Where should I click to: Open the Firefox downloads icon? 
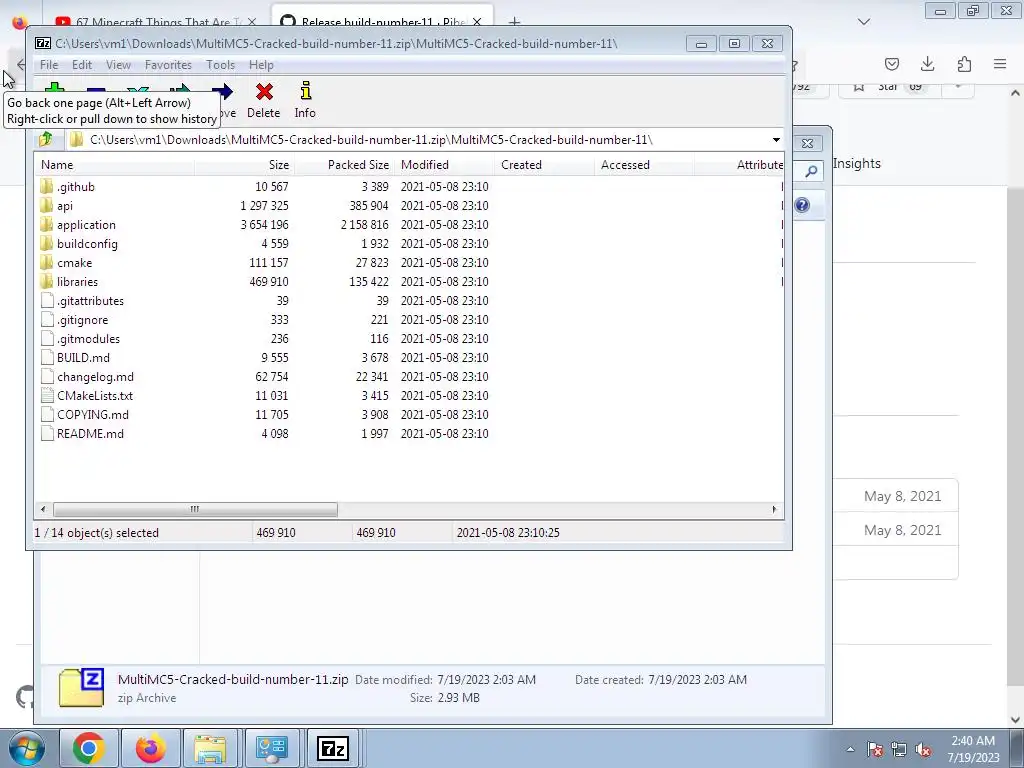(x=927, y=64)
